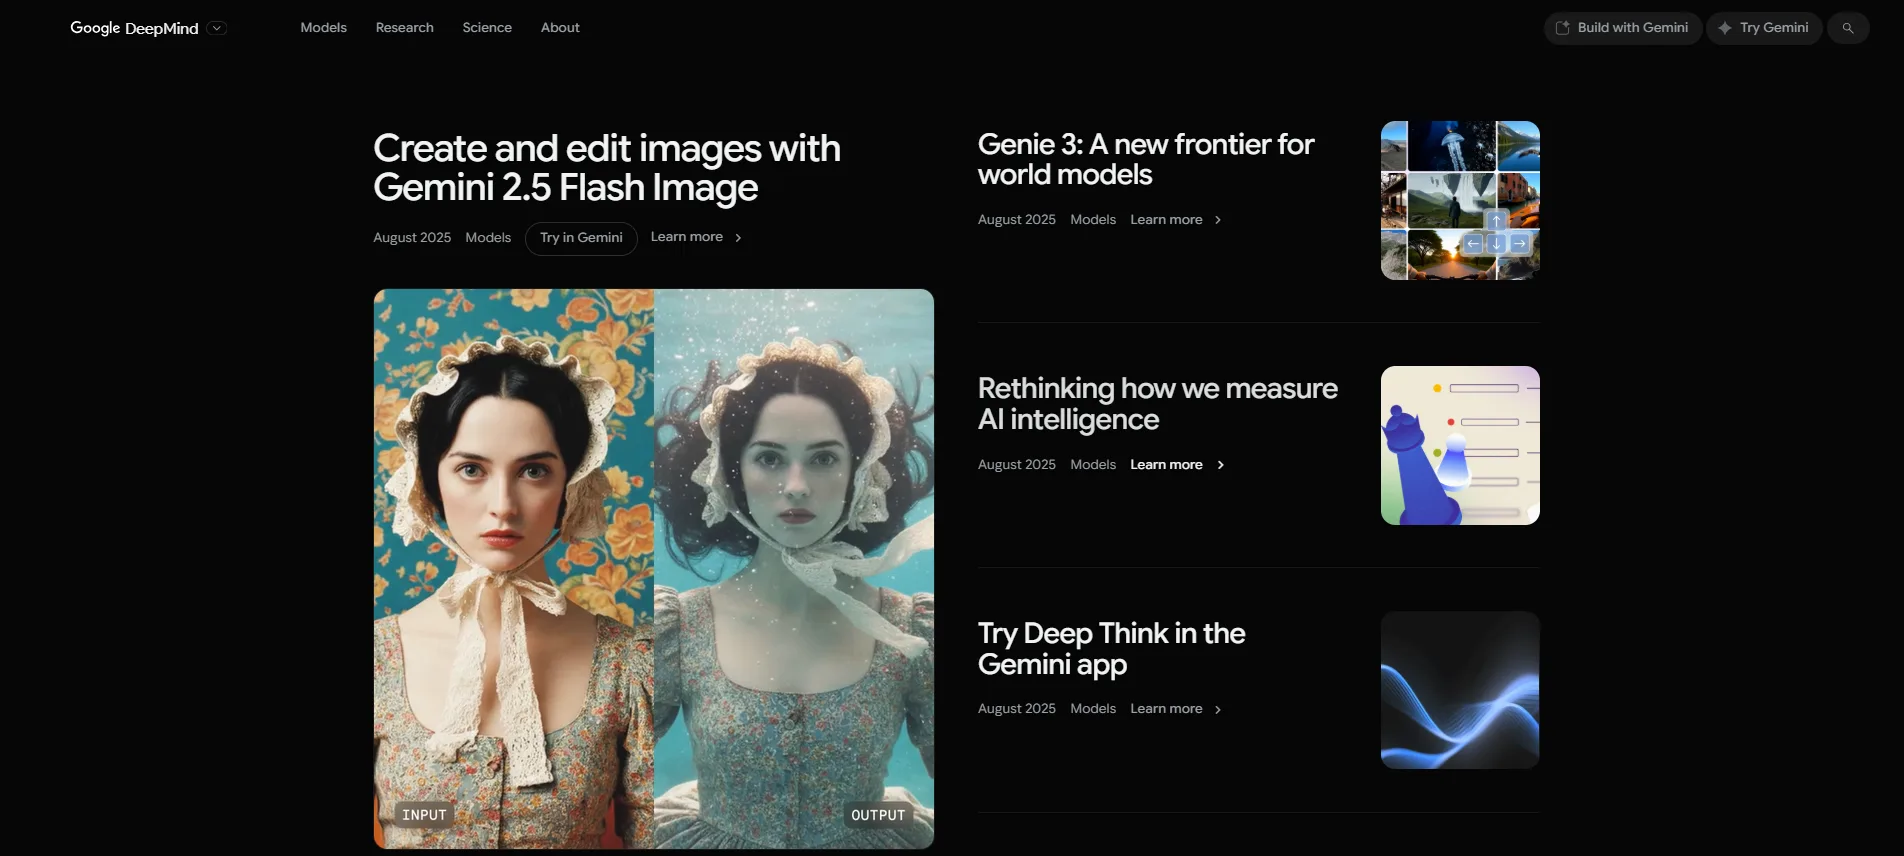This screenshot has height=856, width=1904.
Task: Open the Science menu
Action: (x=487, y=28)
